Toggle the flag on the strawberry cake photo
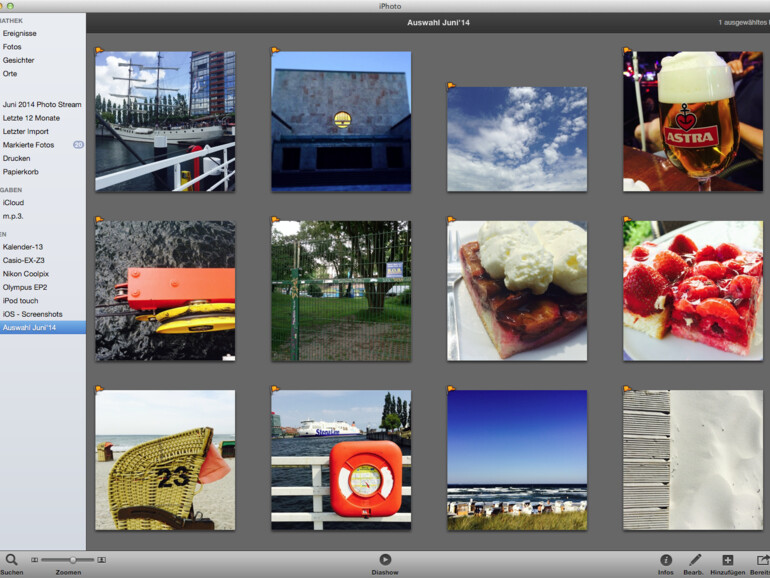This screenshot has width=770, height=578. click(x=627, y=220)
